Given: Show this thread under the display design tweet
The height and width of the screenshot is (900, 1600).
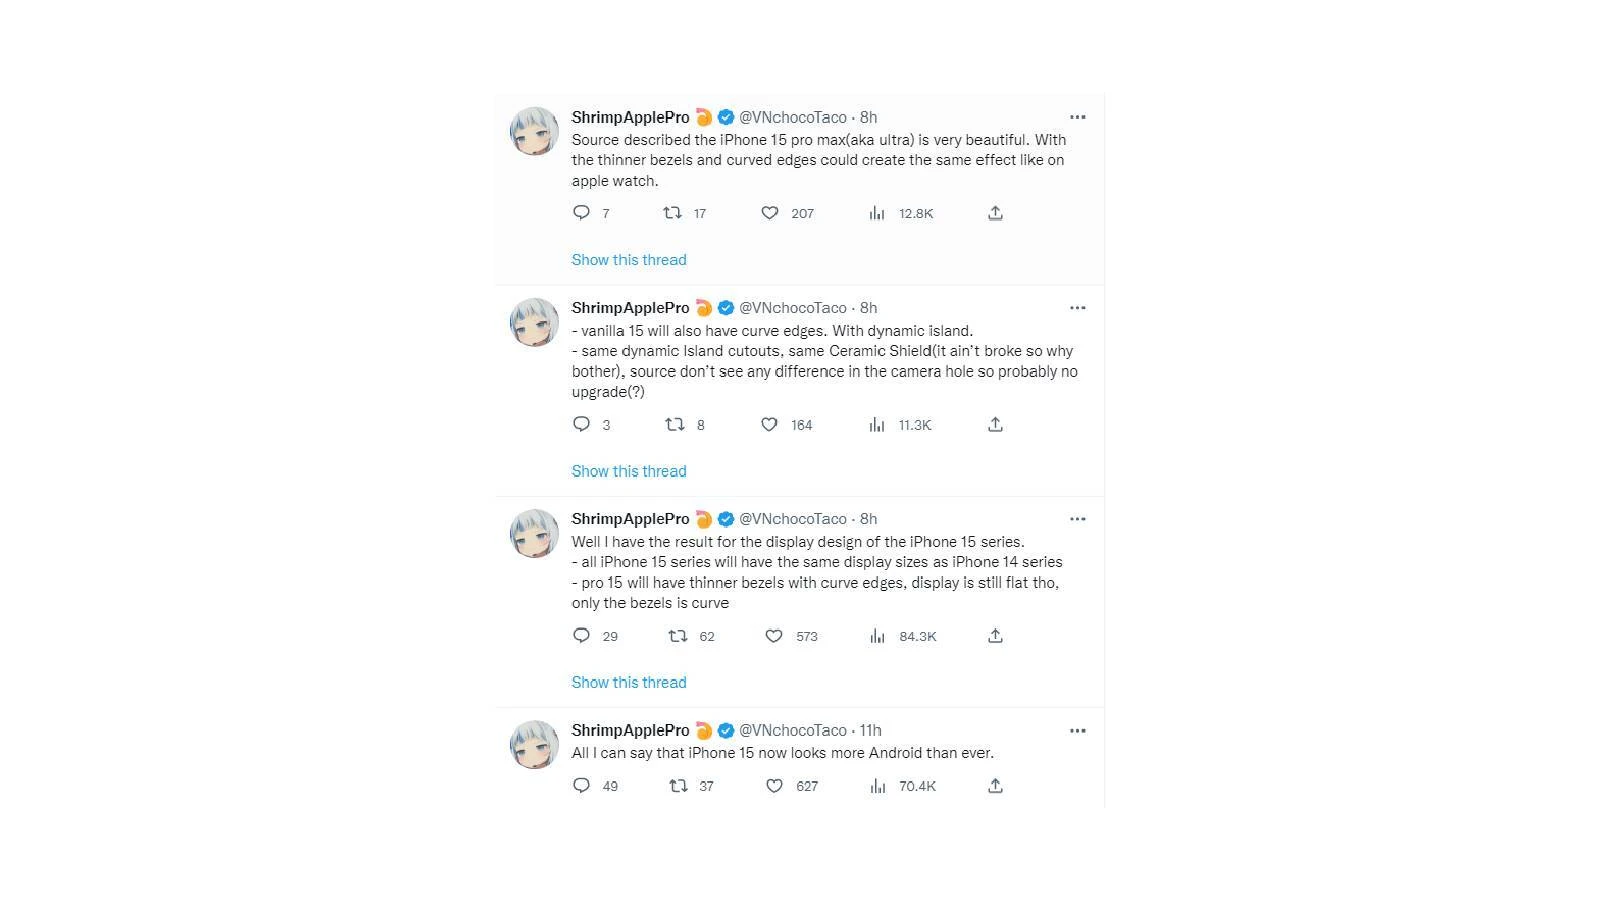Looking at the screenshot, I should pyautogui.click(x=629, y=682).
